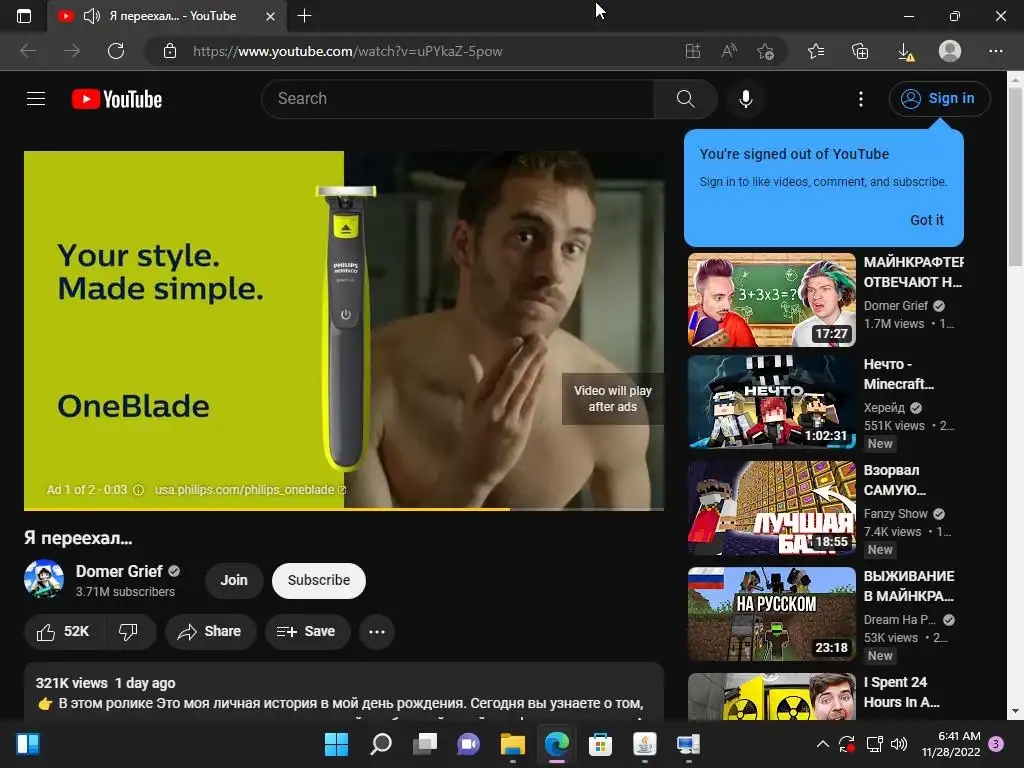Open ВЫЖИВАНИЕ В МАЙНКРА video thumbnail
The height and width of the screenshot is (768, 1024).
coord(771,614)
